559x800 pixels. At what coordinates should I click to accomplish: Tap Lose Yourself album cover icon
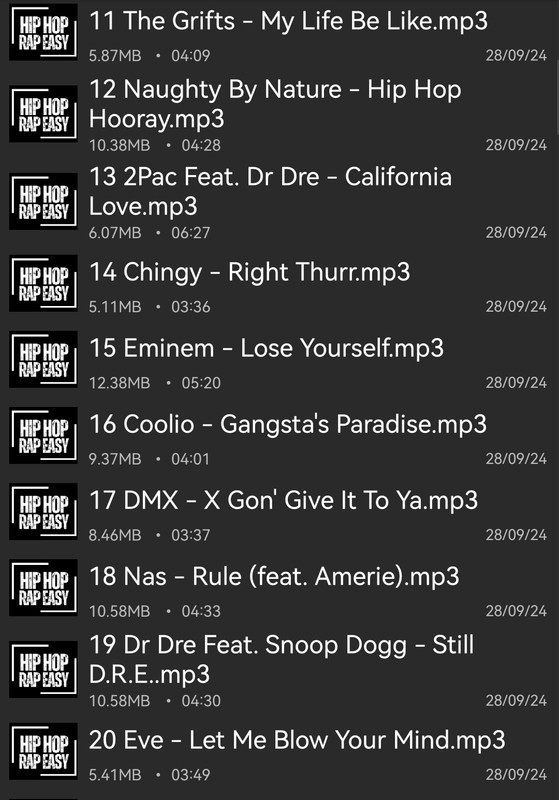point(43,359)
